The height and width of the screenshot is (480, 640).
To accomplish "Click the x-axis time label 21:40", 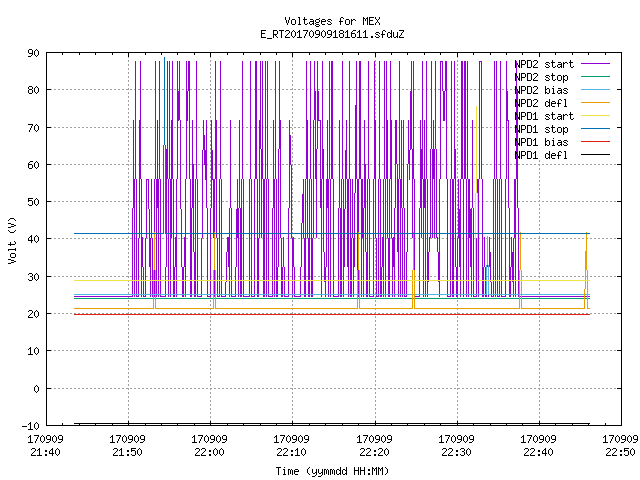I will [45, 452].
